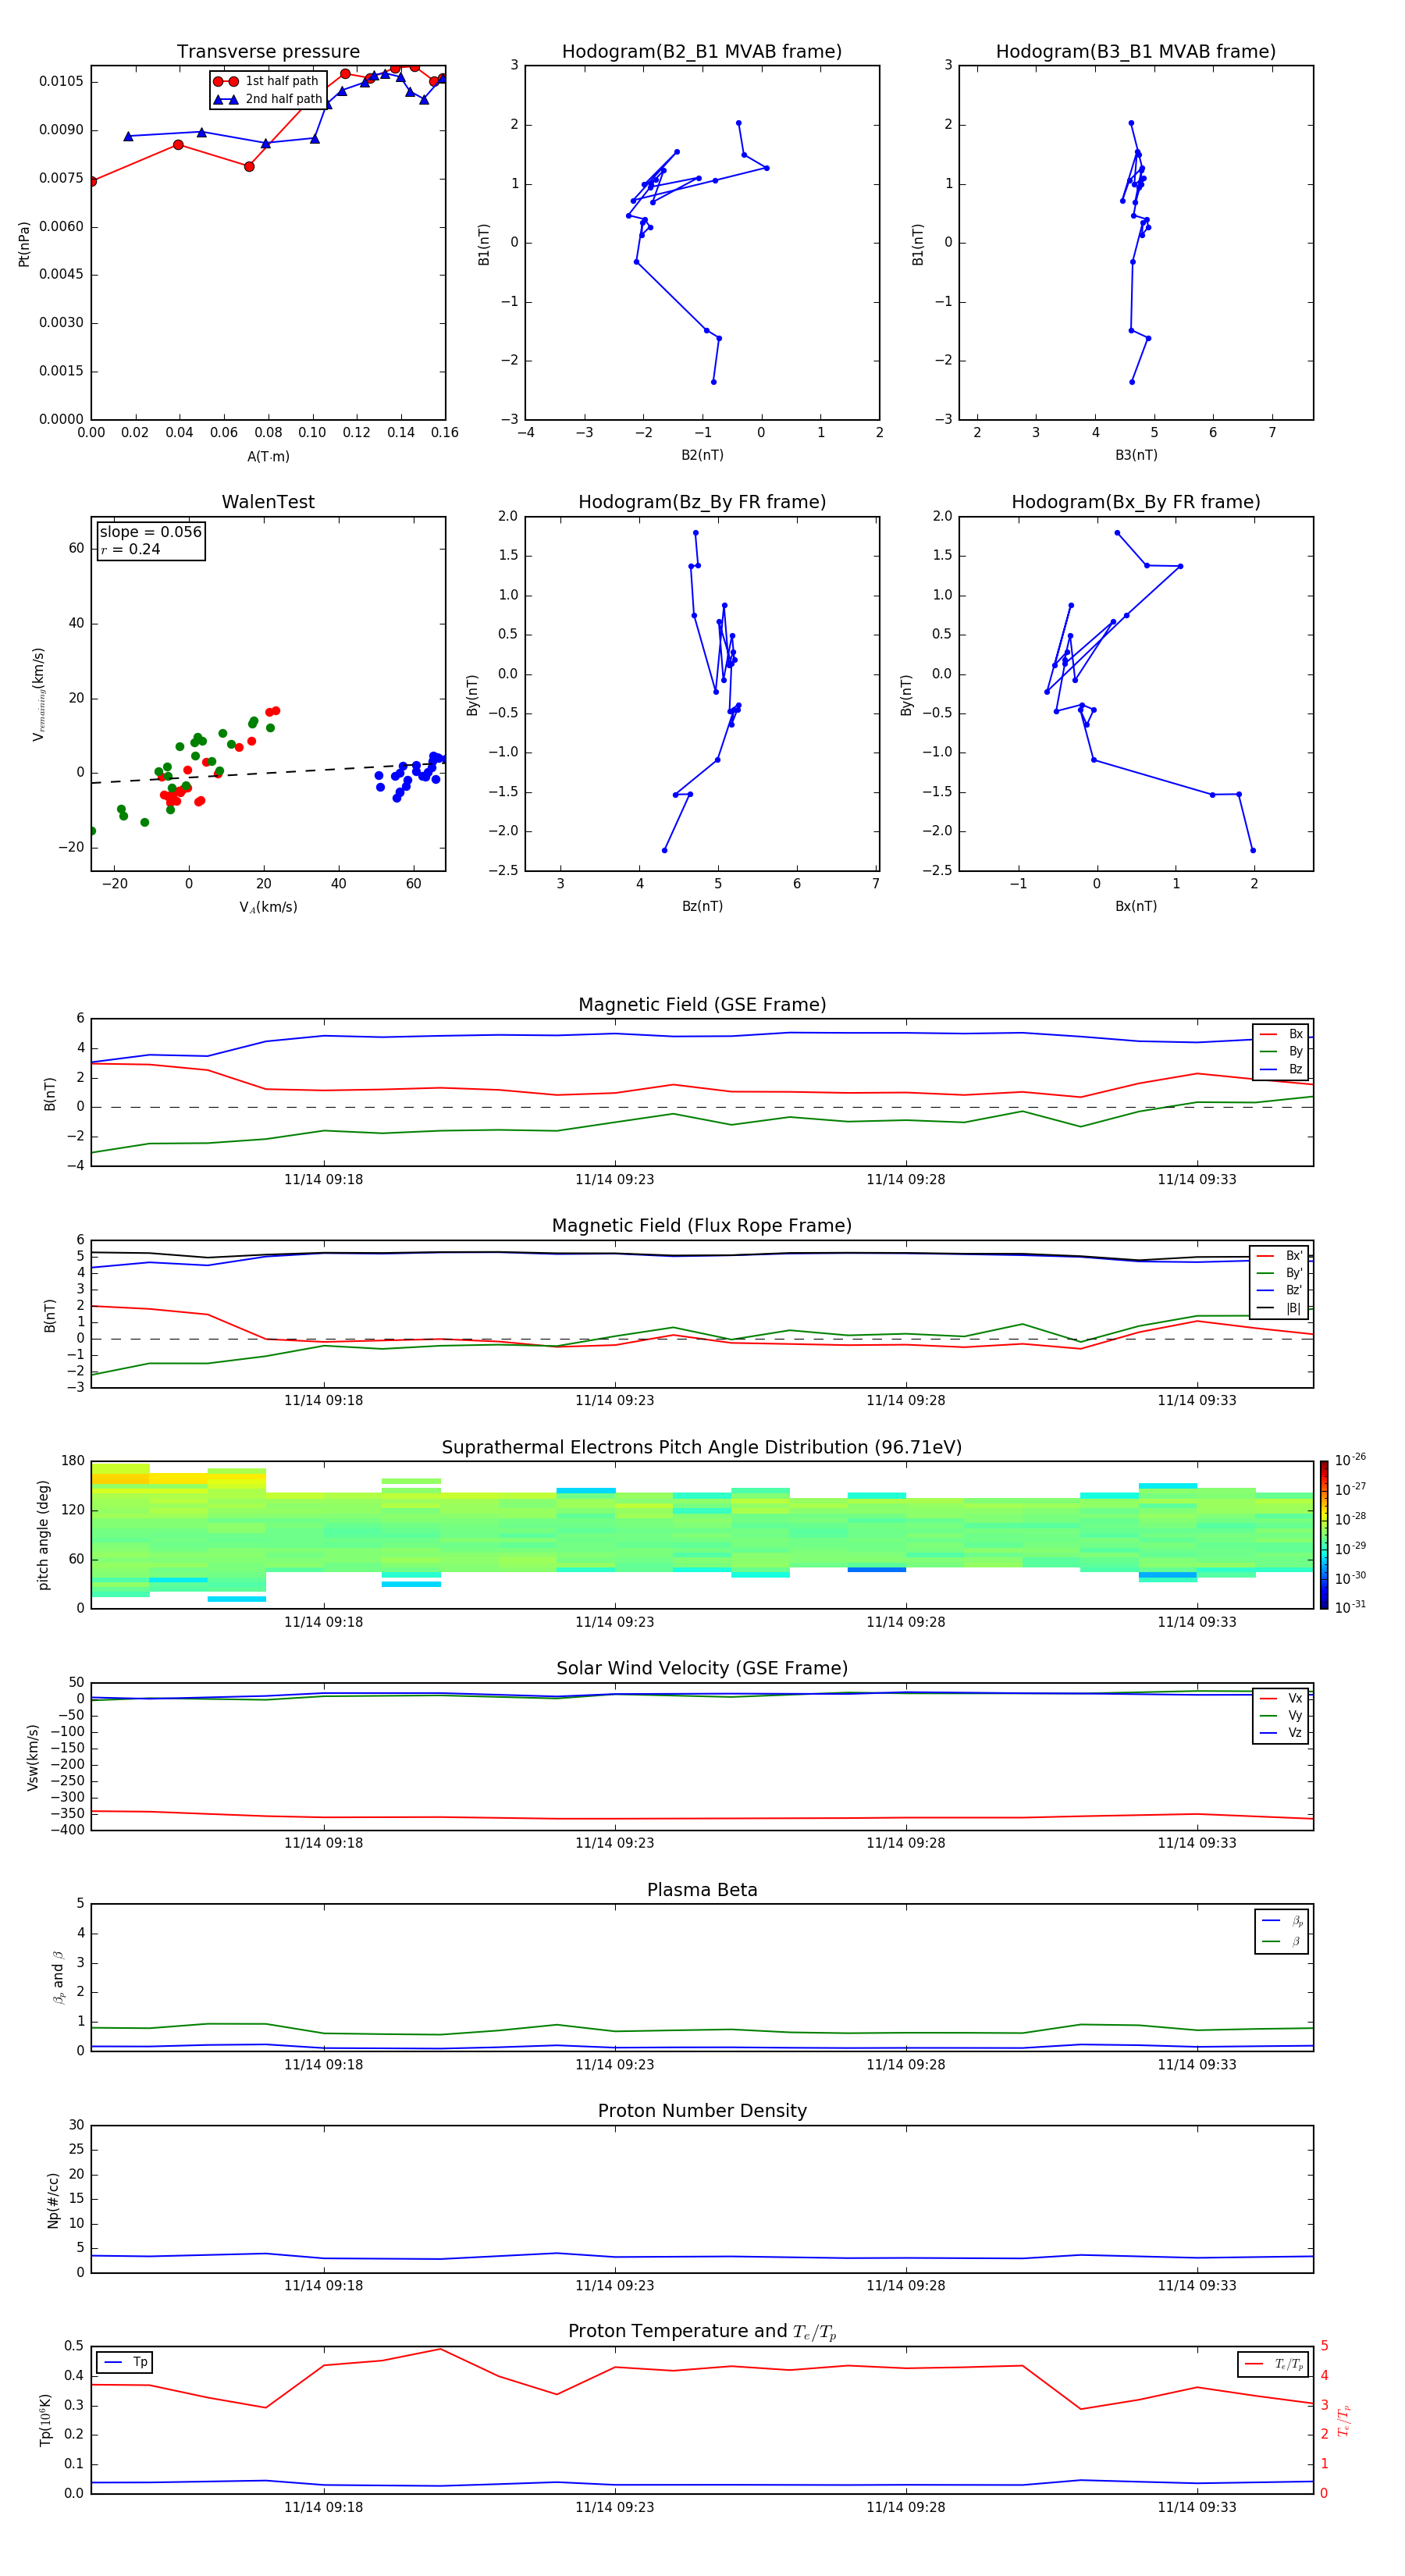Click the 'Hodogram(B2_B1 MVAB frame)' title
The image size is (1405, 2576).
[702, 52]
